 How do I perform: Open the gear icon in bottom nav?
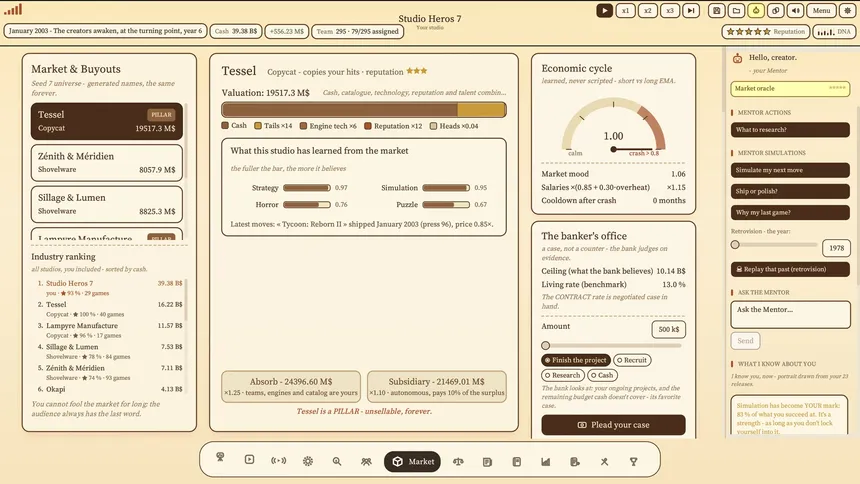(x=308, y=462)
